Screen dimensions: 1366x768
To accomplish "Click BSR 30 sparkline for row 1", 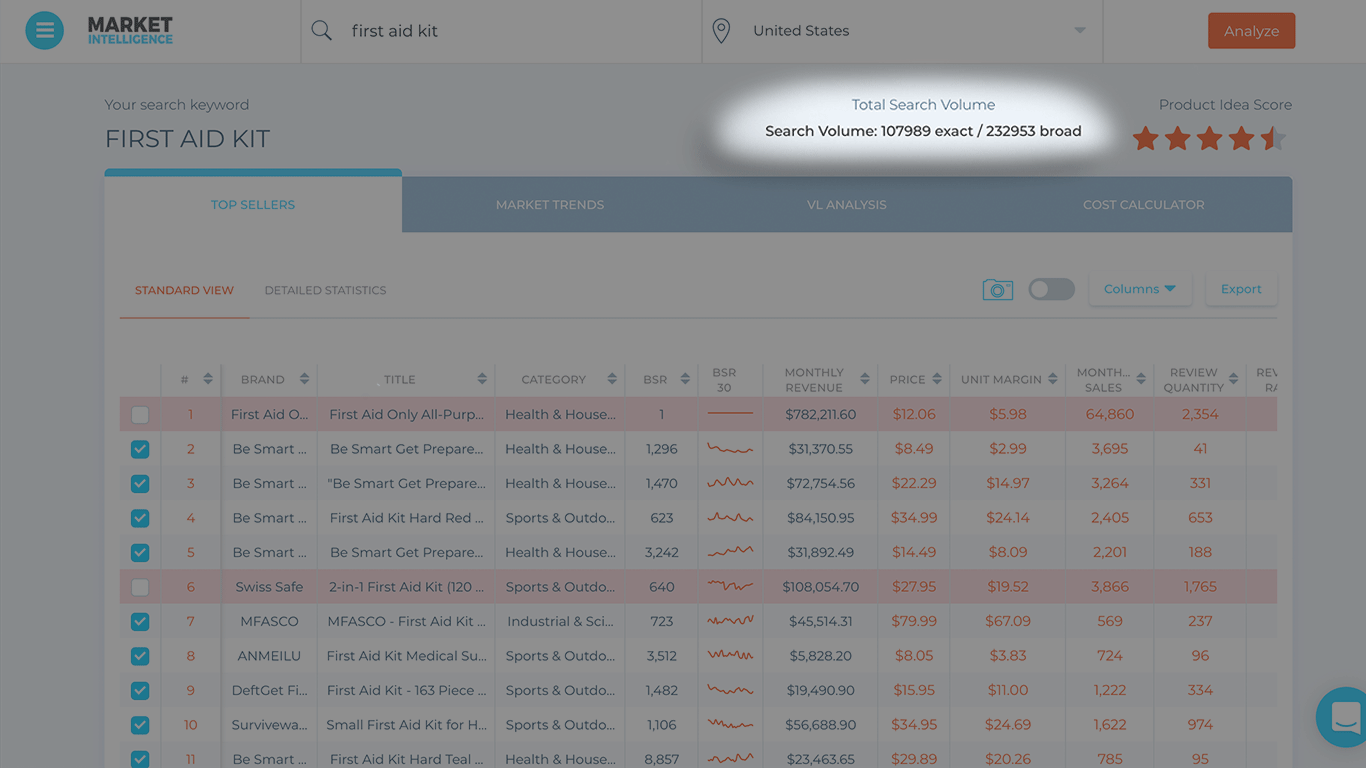I will (x=730, y=414).
